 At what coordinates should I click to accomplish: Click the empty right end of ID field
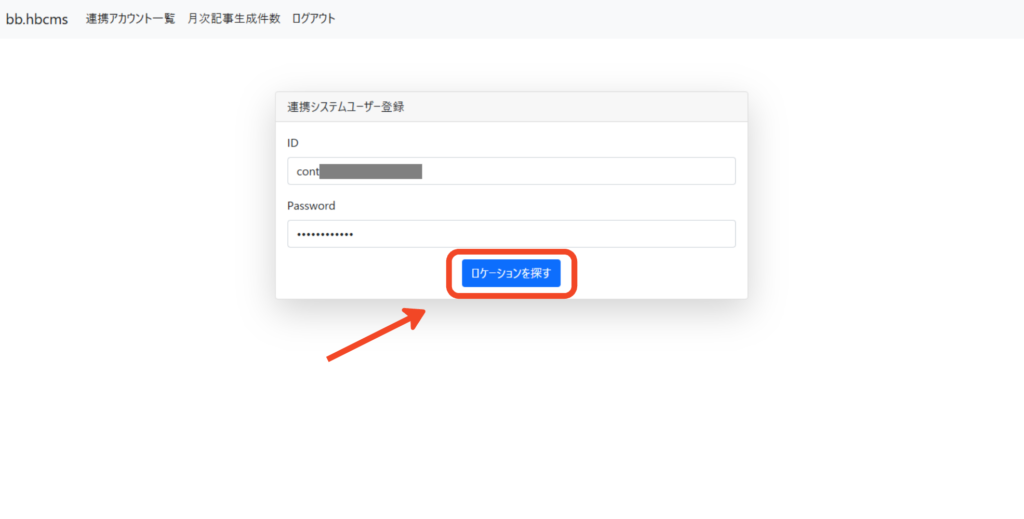pos(700,171)
